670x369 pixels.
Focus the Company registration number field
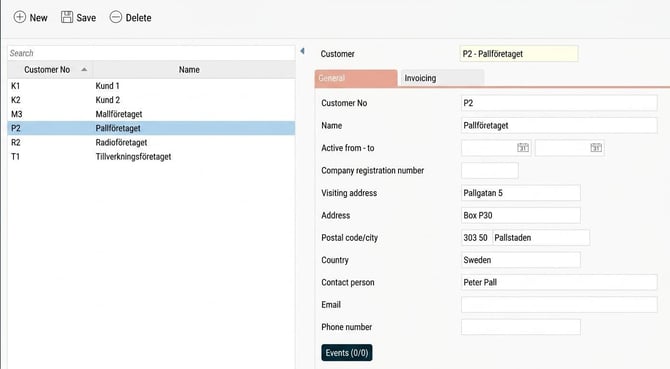[x=490, y=170]
